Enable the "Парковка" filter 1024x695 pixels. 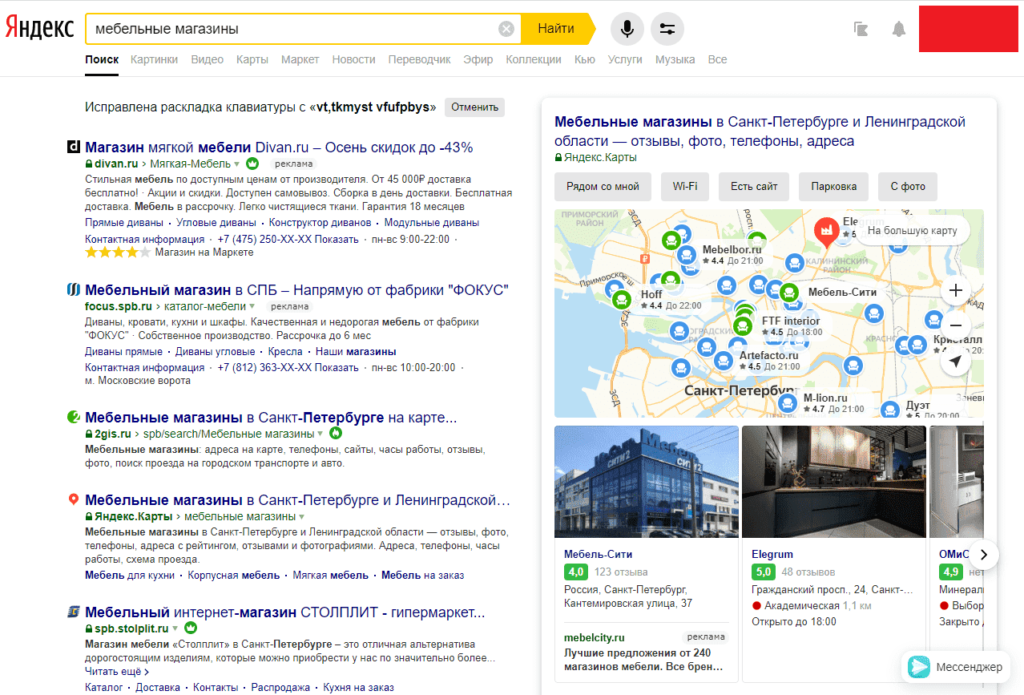tap(833, 186)
